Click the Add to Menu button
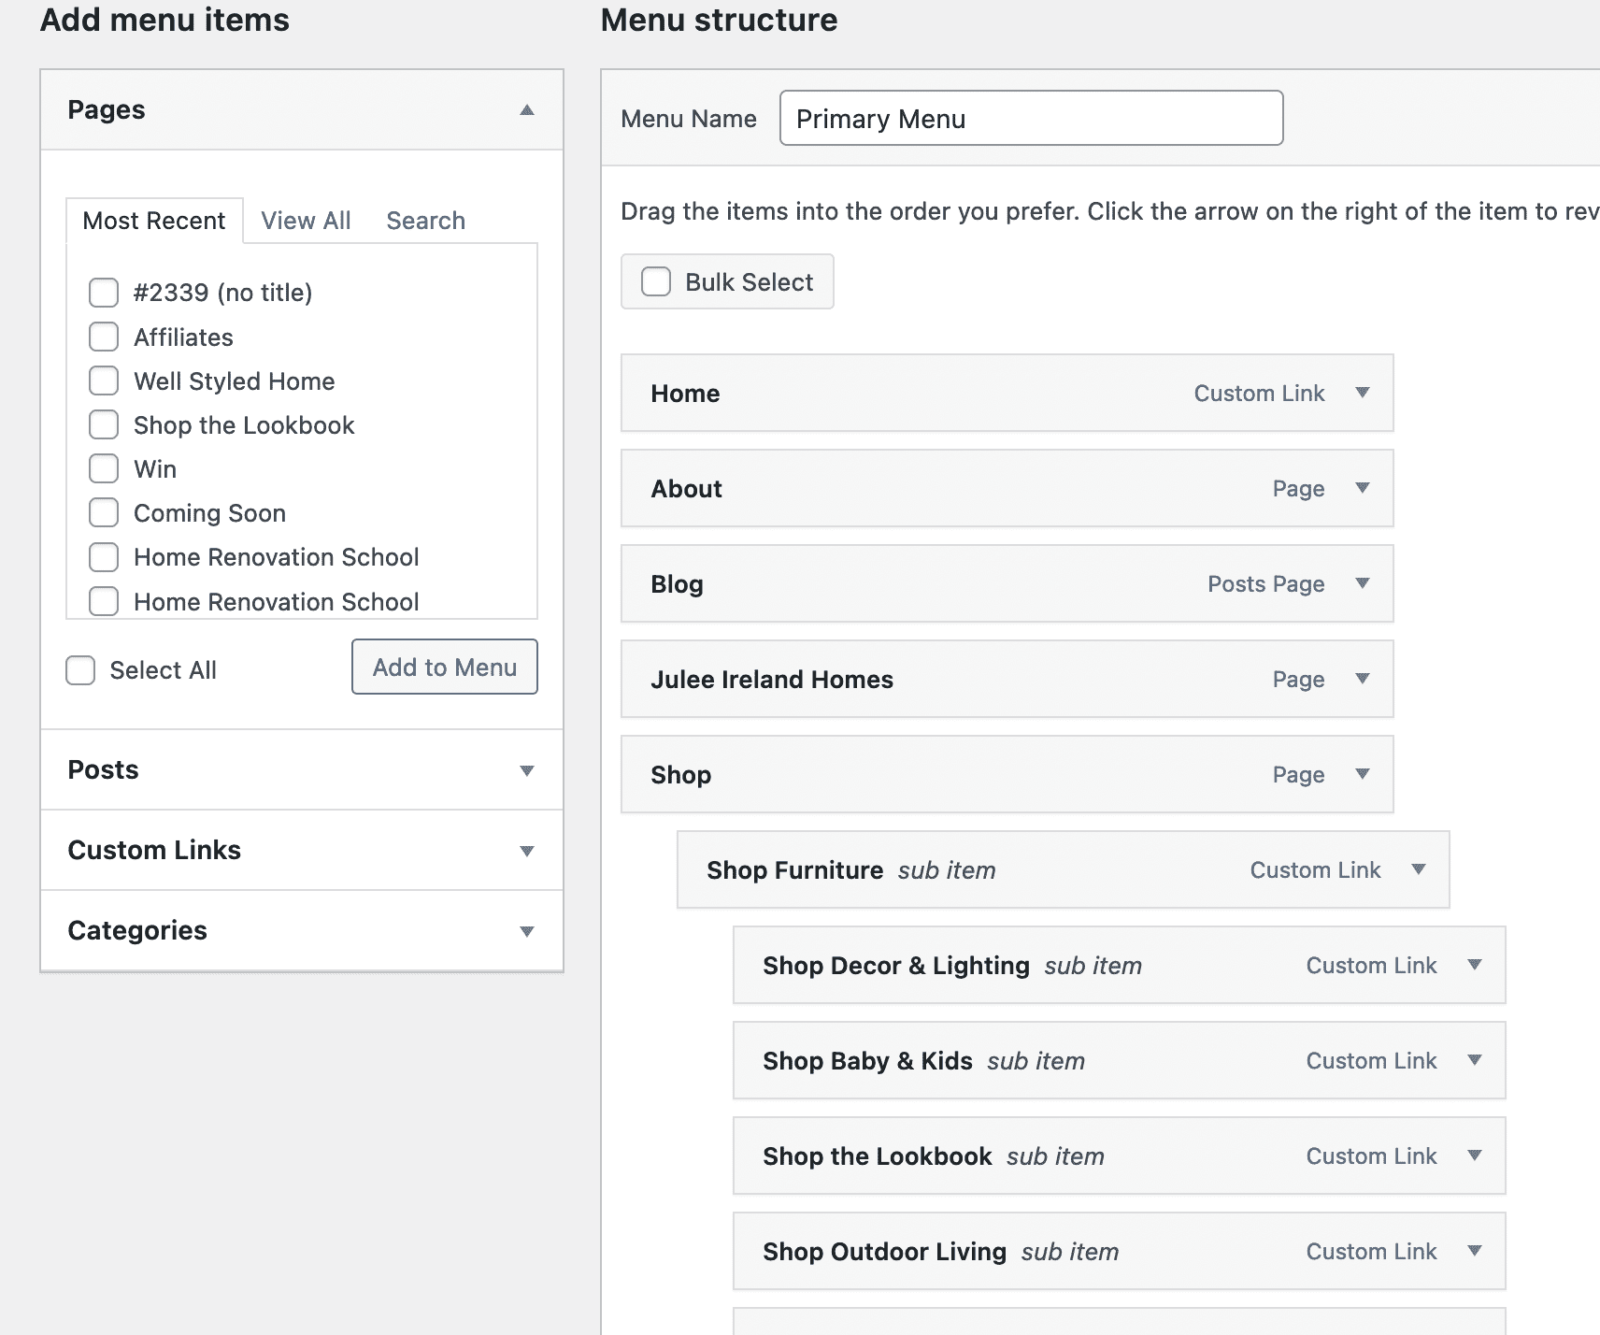 pos(444,667)
